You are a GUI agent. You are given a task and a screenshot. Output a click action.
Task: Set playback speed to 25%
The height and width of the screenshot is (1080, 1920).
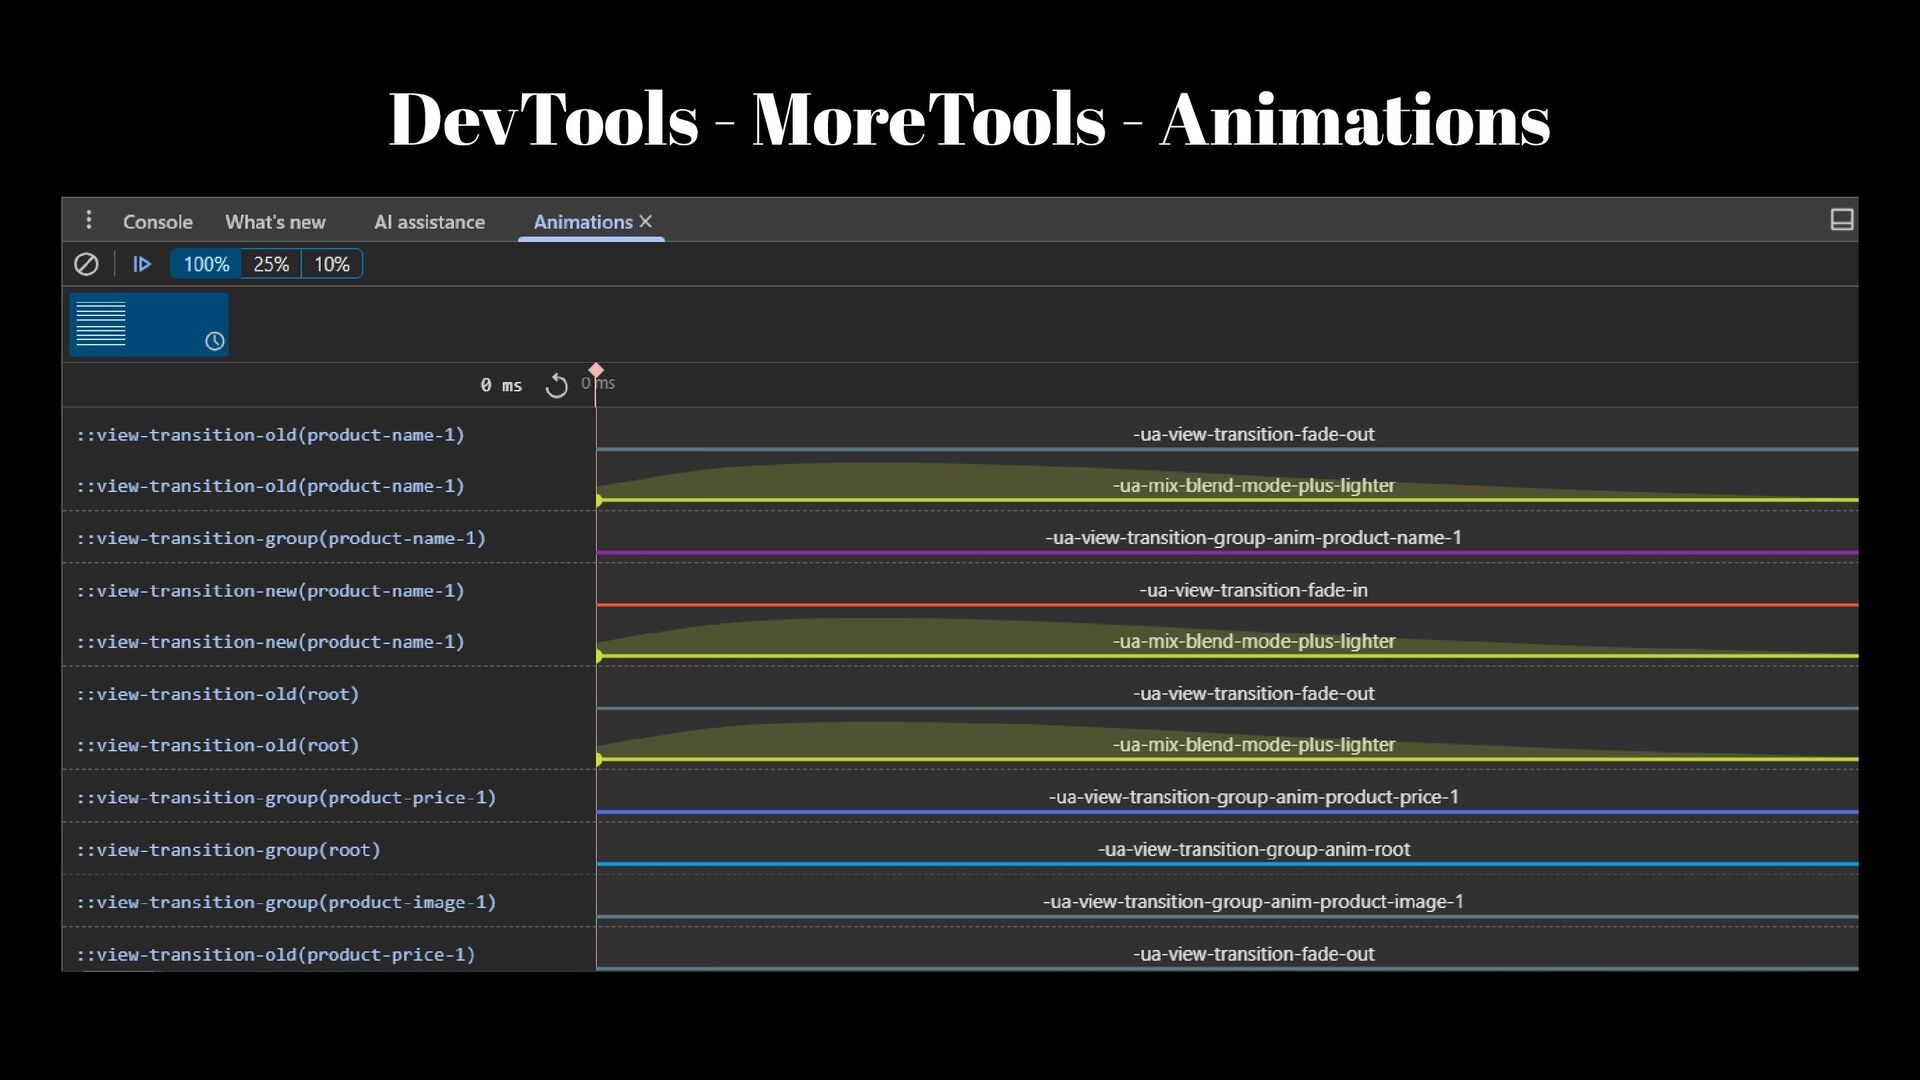click(x=271, y=264)
